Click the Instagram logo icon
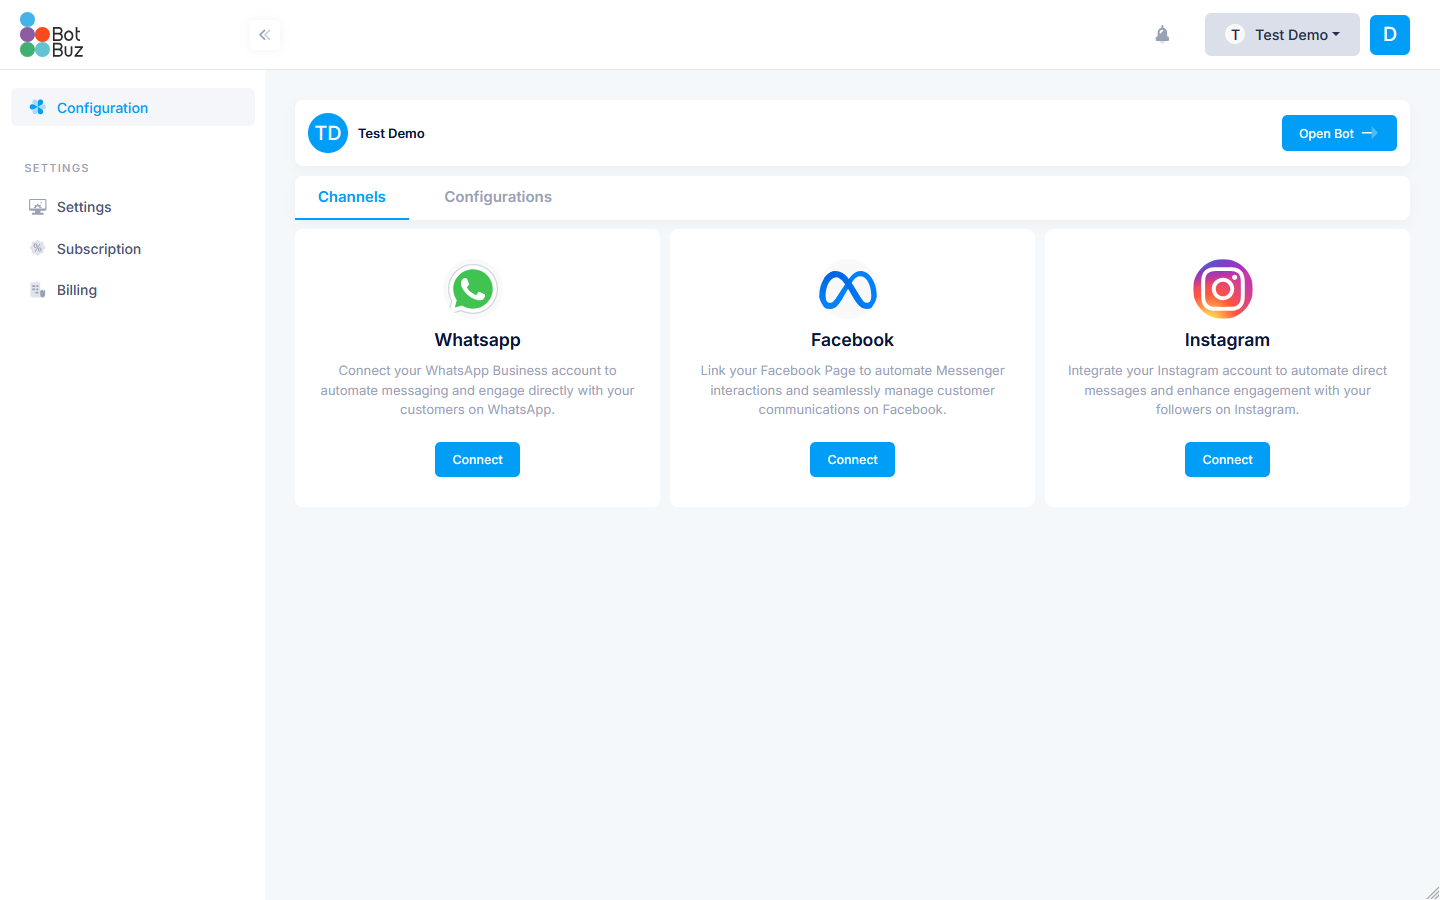Screen dimensions: 1440x900 1223,289
